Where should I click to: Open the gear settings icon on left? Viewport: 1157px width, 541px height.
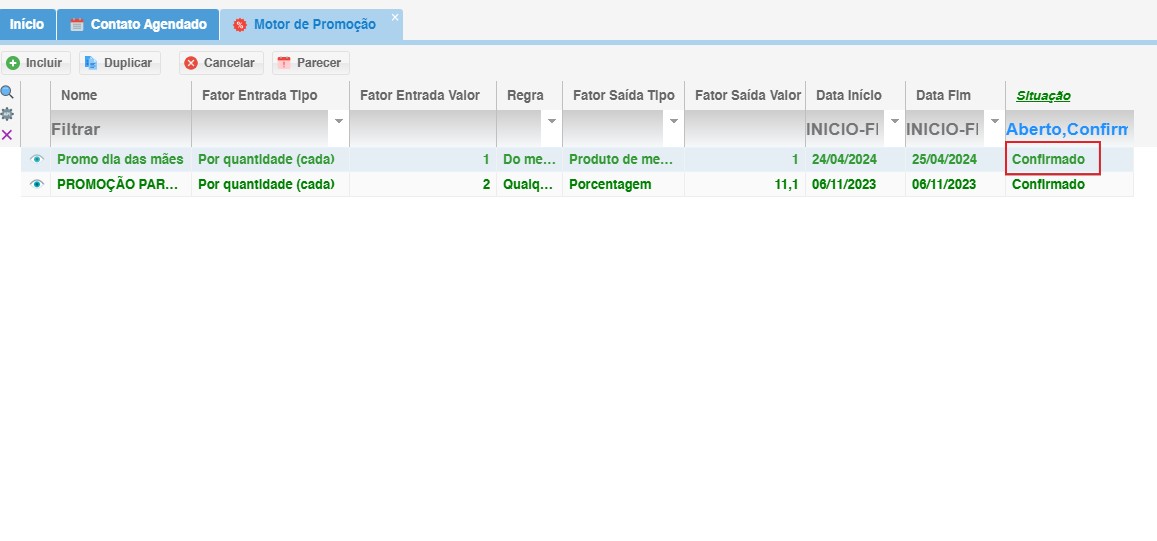tap(7, 114)
